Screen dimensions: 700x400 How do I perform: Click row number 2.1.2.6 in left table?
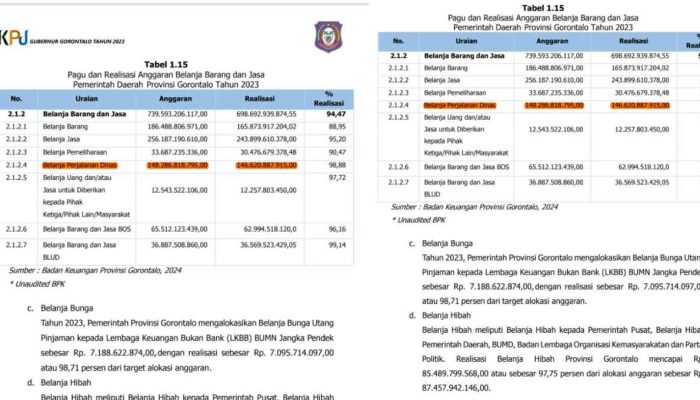pos(16,229)
